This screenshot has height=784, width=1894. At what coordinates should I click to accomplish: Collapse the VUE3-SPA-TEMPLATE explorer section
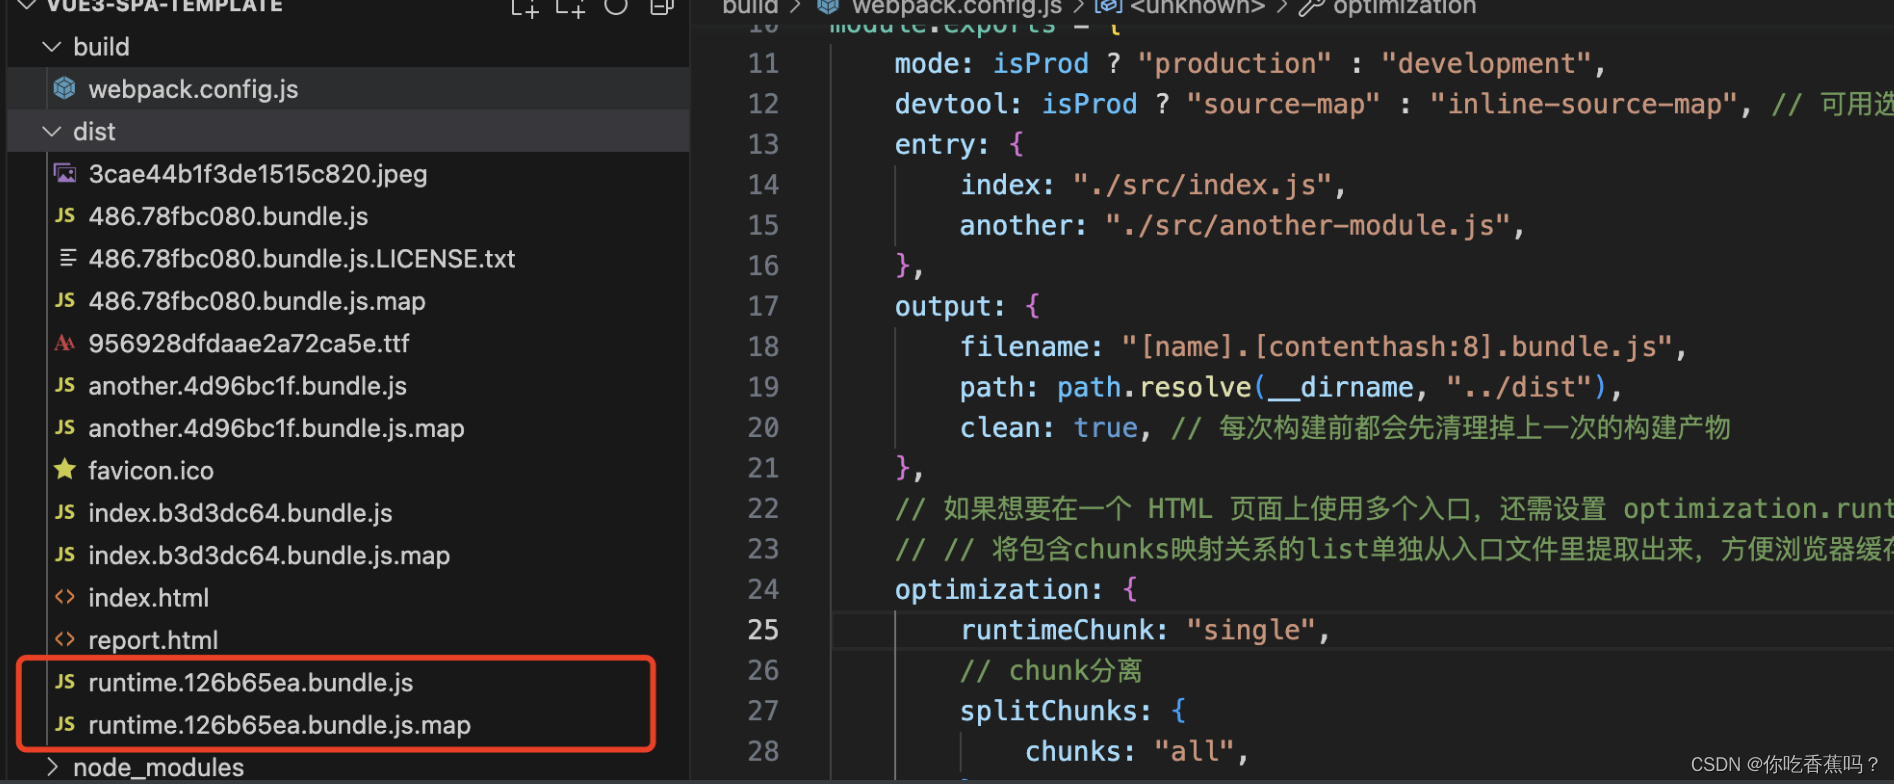tap(27, 5)
